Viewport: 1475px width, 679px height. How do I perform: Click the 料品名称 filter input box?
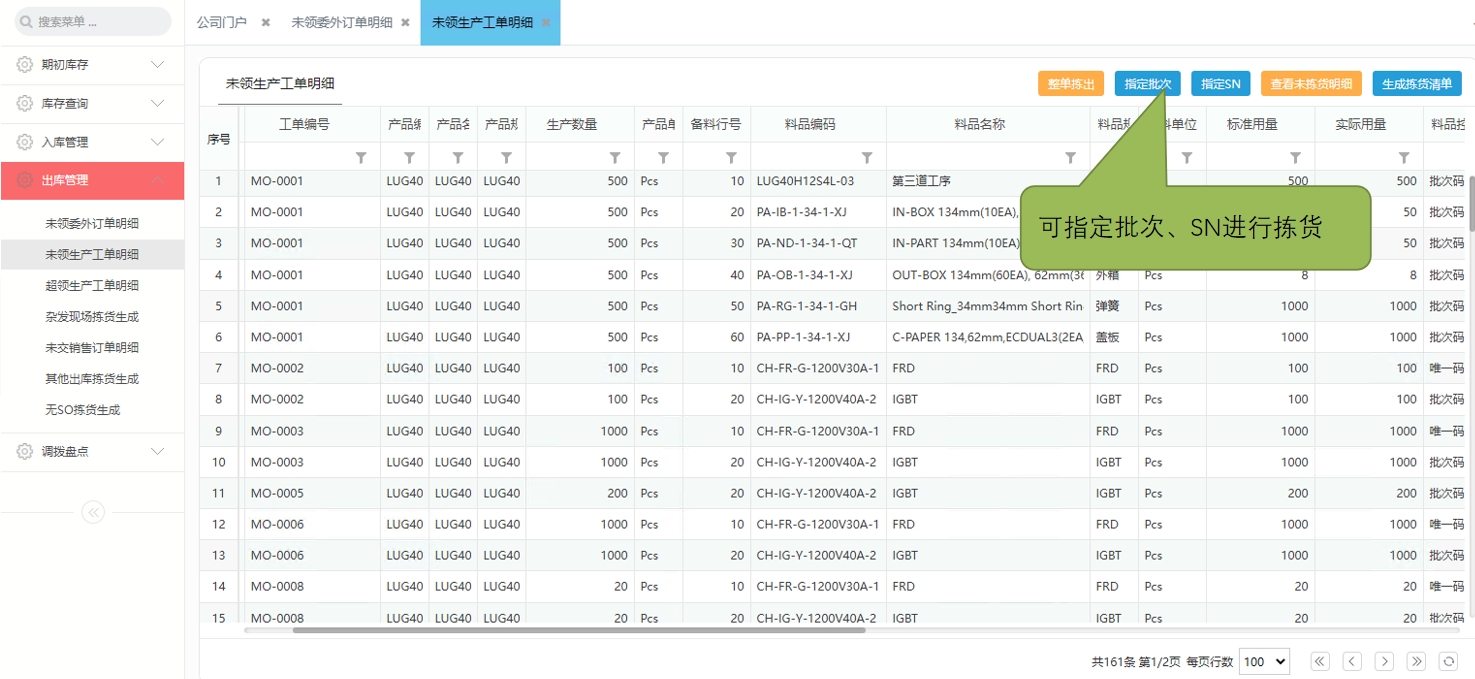pyautogui.click(x=976, y=158)
